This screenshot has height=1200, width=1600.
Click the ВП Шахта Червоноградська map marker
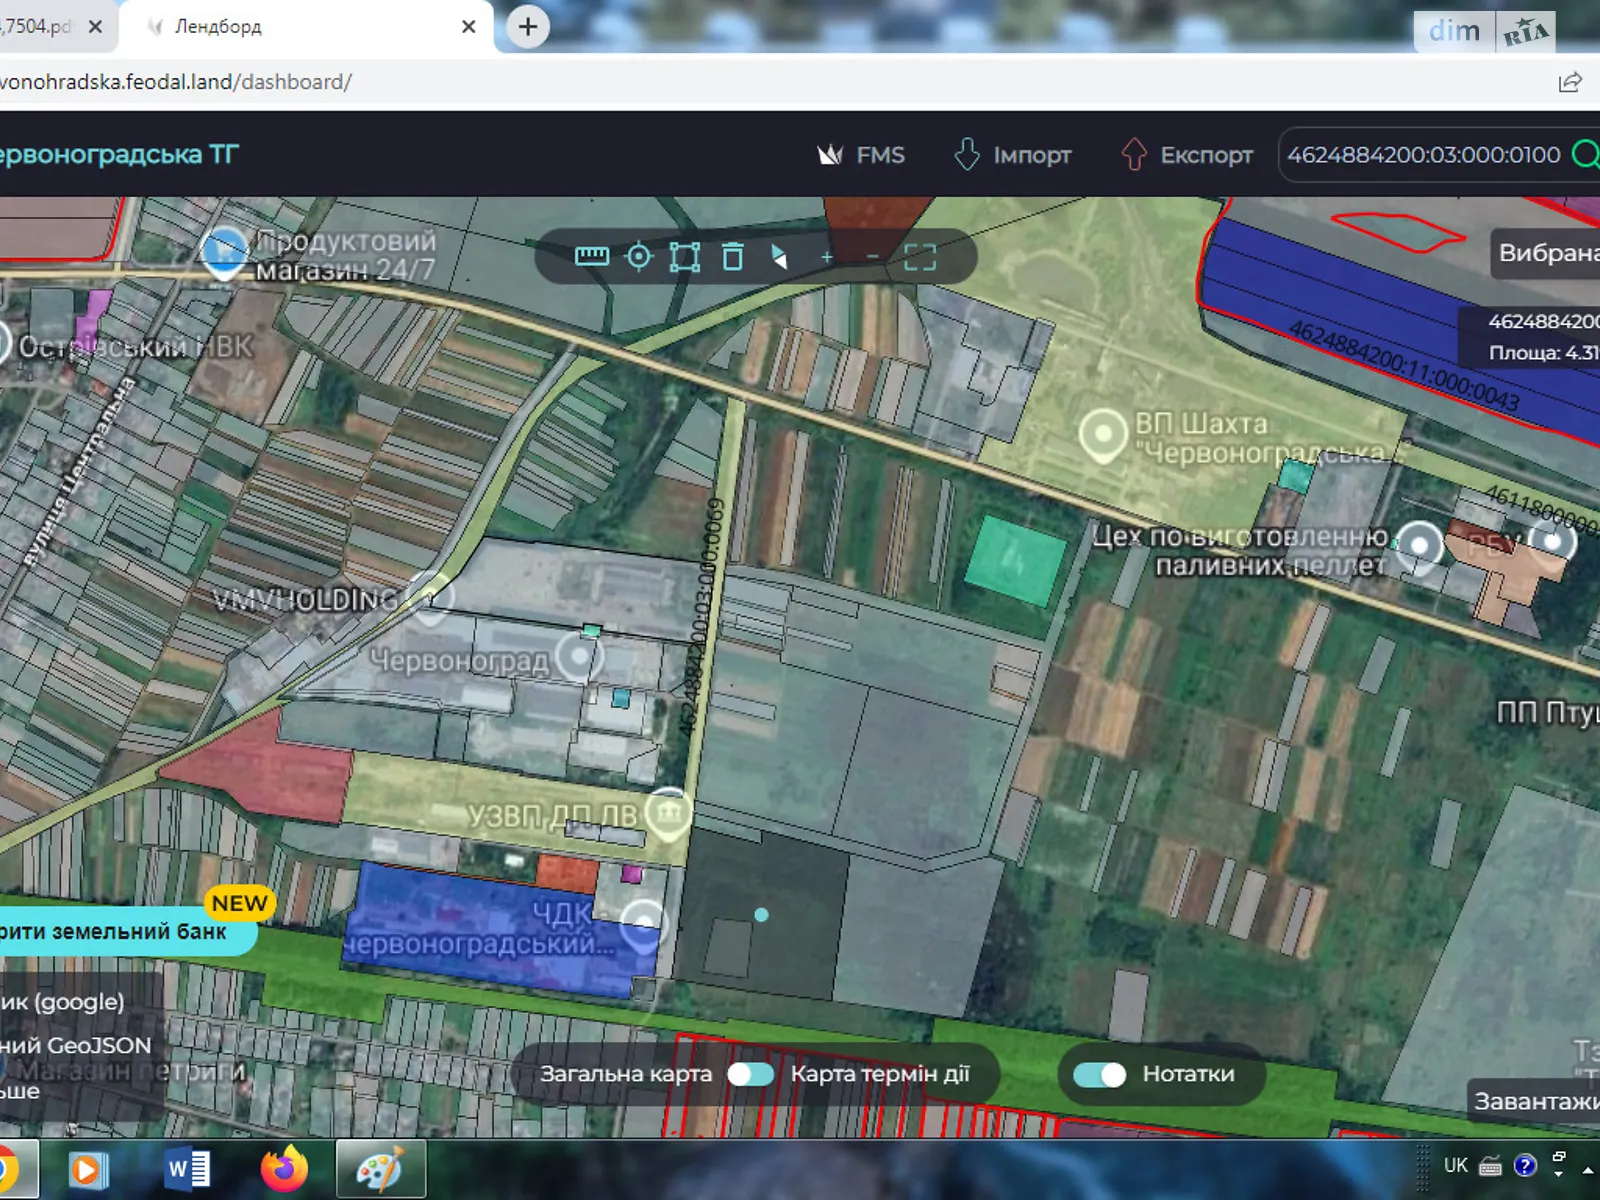(1103, 435)
